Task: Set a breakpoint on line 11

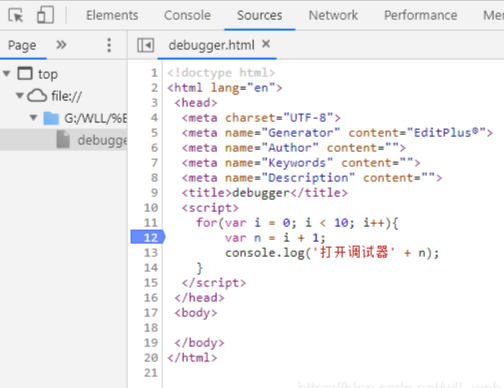Action: click(151, 223)
